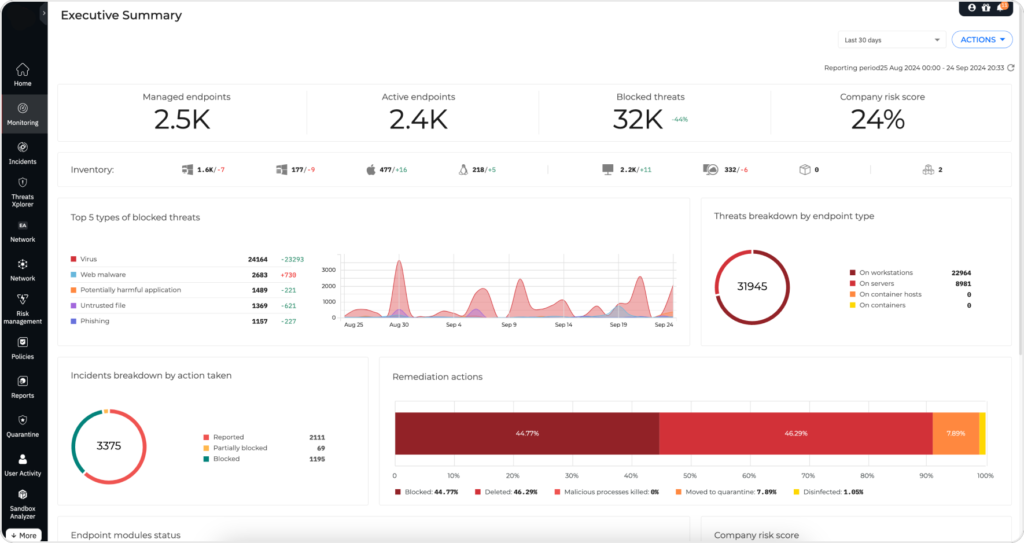Expand the sidebar with the chevron arrow

pos(44,13)
